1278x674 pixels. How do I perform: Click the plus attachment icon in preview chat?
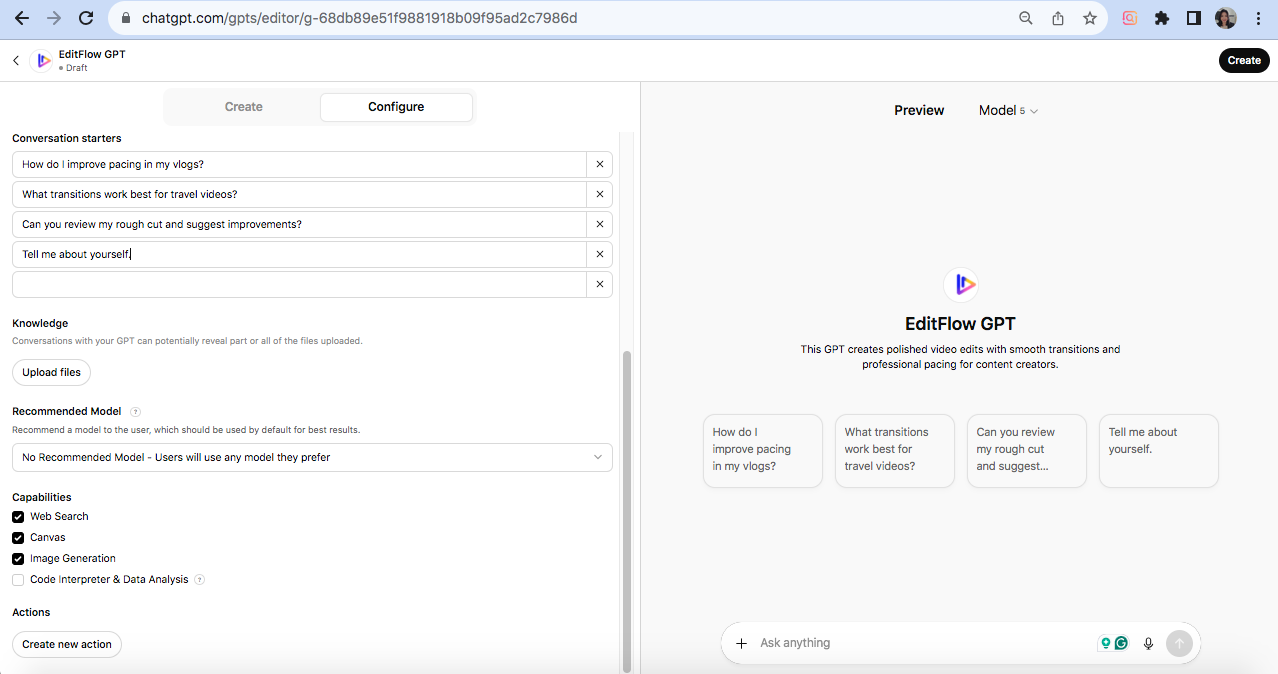tap(741, 643)
